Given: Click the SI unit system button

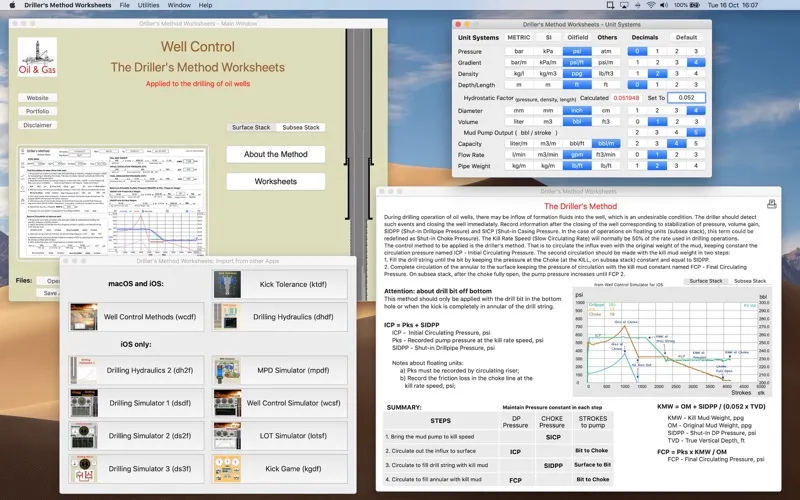Looking at the screenshot, I should pos(548,37).
